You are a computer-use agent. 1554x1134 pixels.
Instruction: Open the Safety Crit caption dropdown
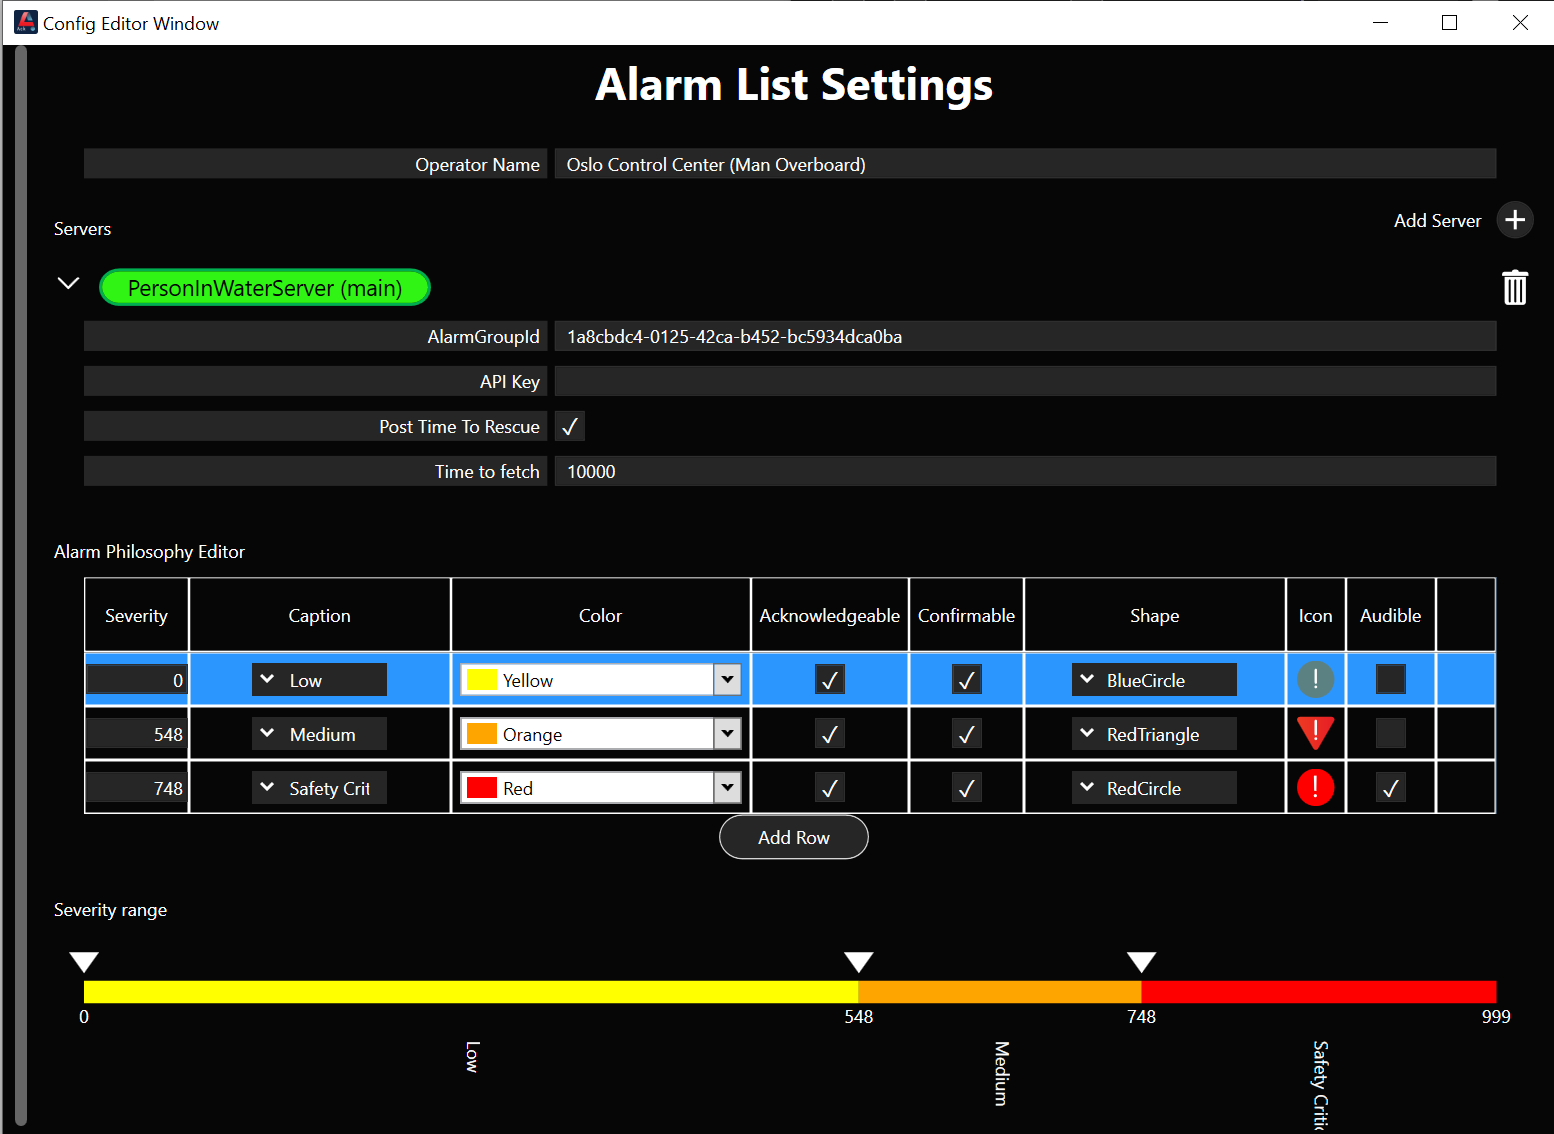[267, 787]
